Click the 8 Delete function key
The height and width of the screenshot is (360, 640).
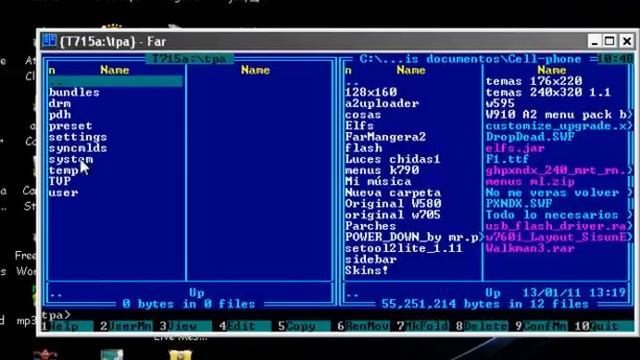tap(482, 326)
